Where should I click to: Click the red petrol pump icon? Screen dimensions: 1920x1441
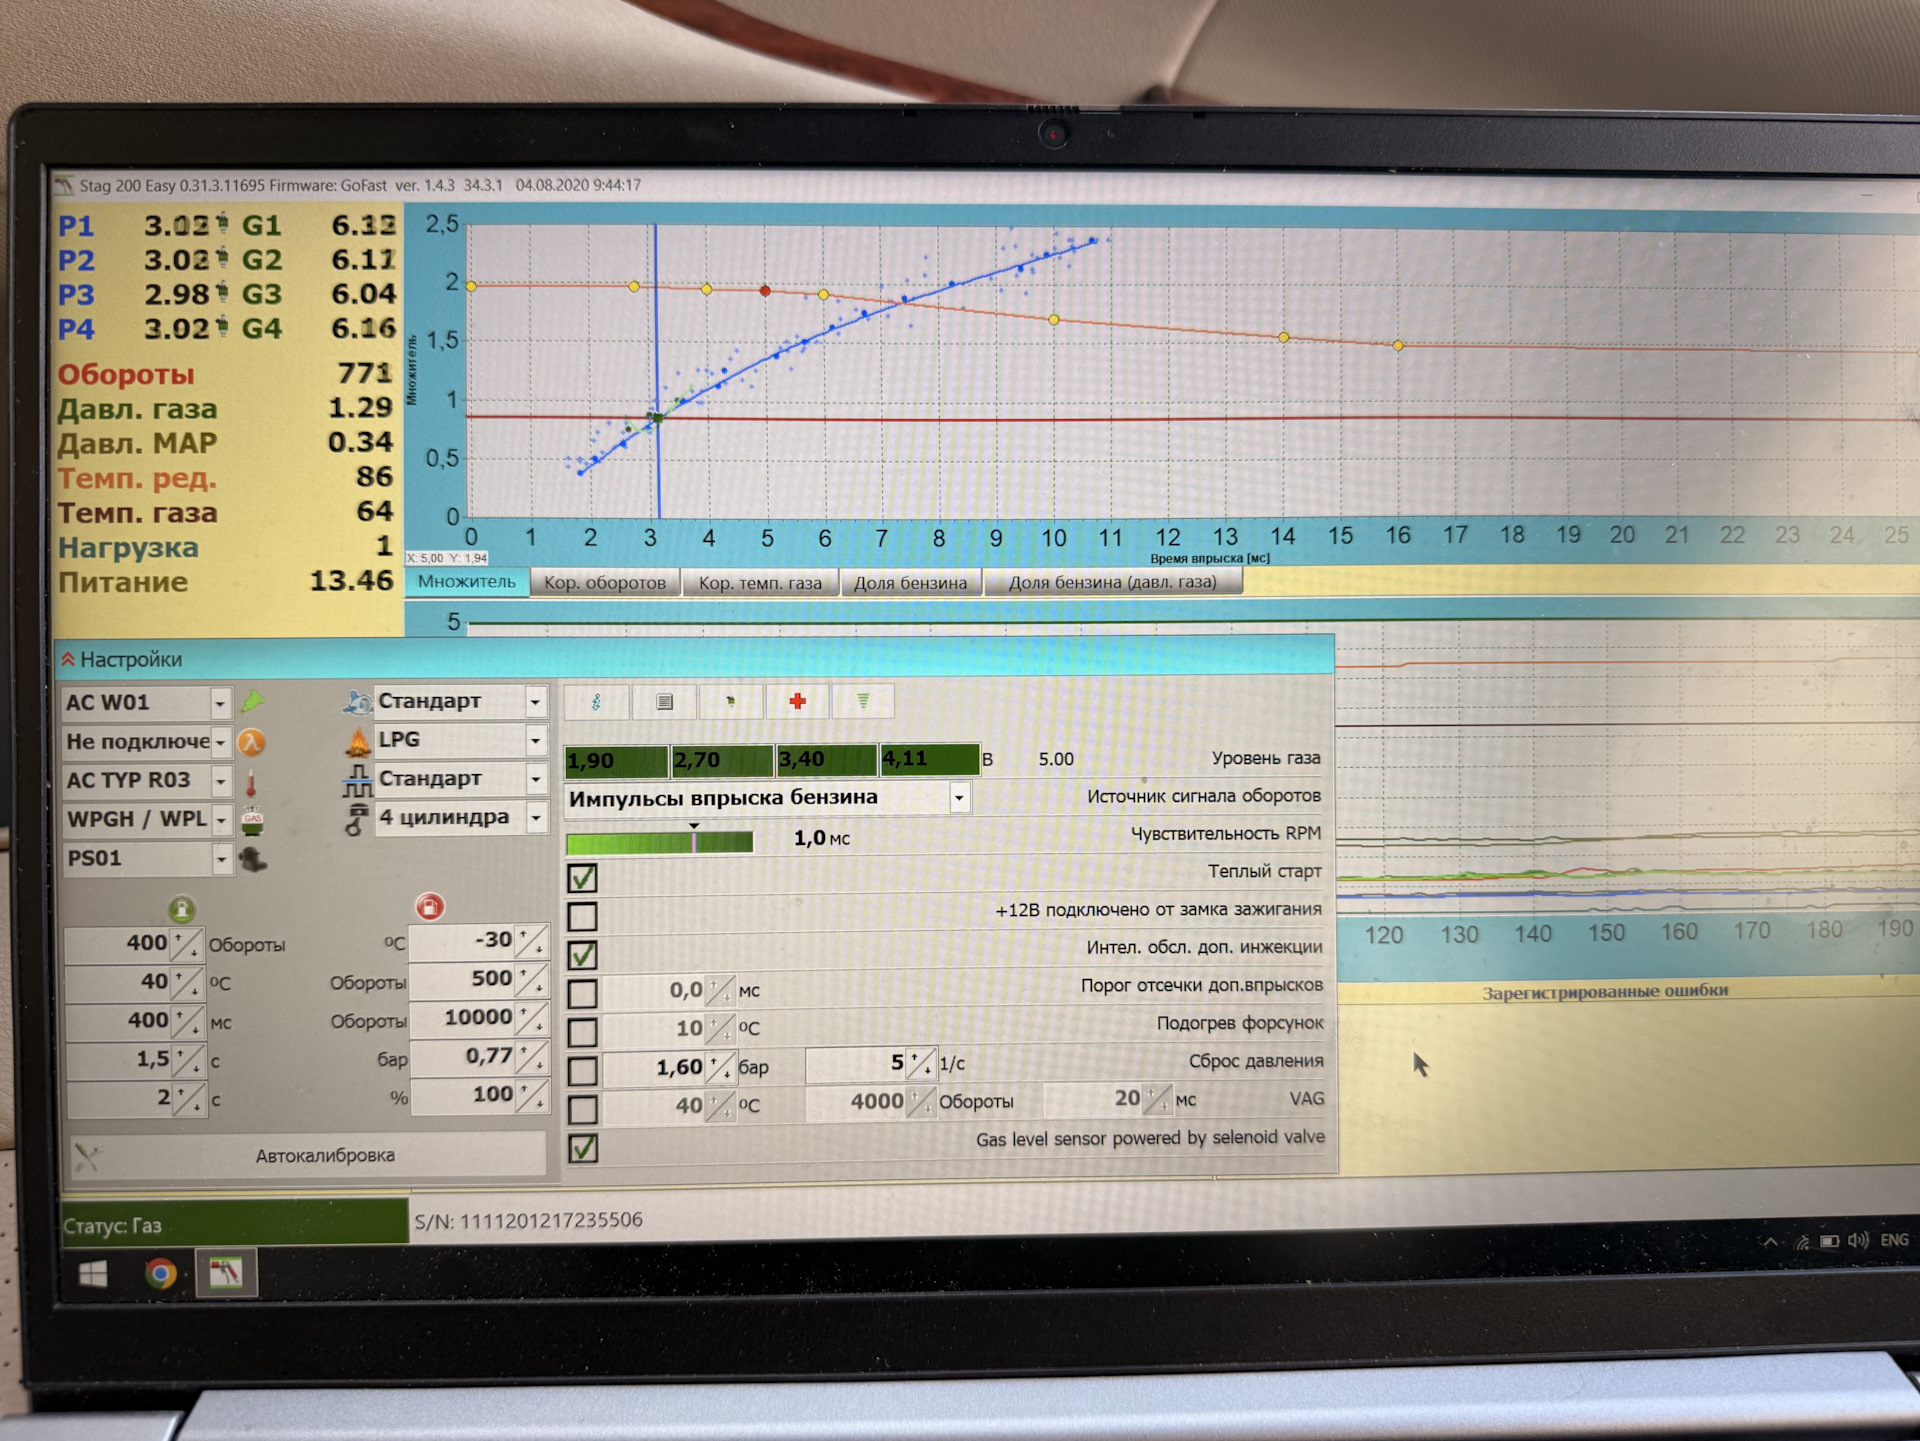[x=430, y=907]
